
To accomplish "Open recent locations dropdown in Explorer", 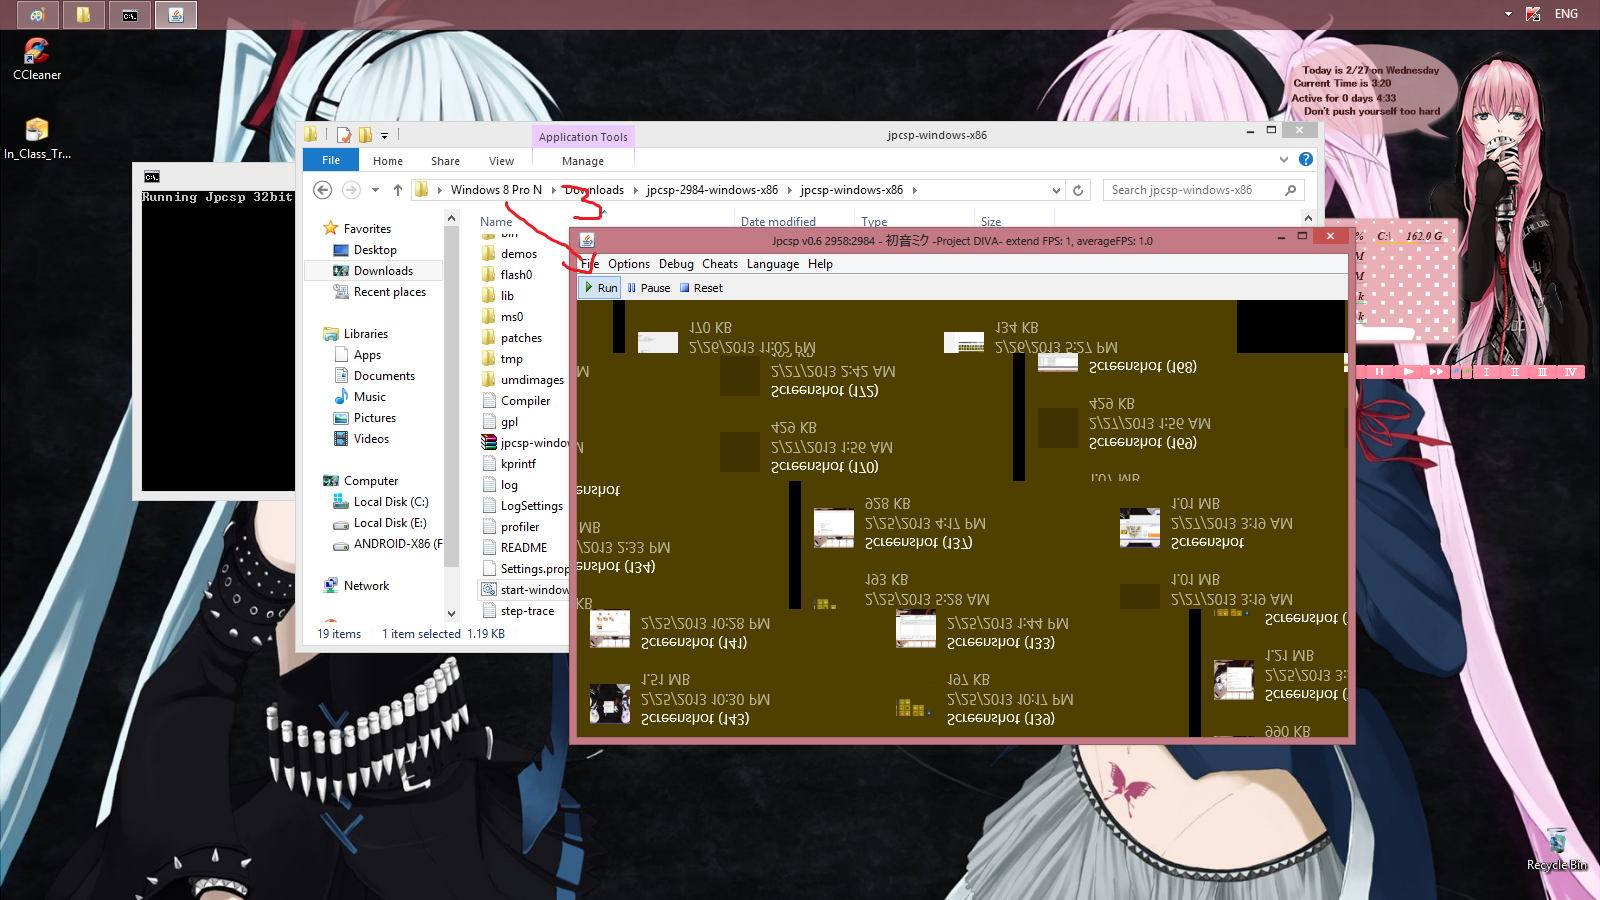I will pyautogui.click(x=375, y=190).
